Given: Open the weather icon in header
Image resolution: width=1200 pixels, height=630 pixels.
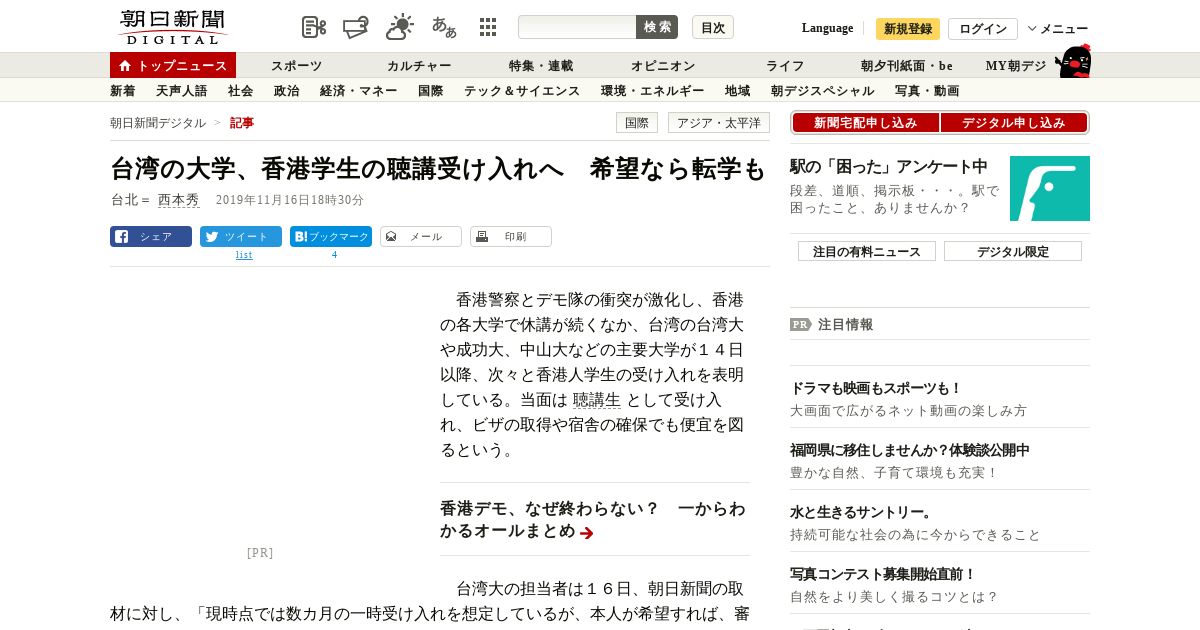Looking at the screenshot, I should pyautogui.click(x=400, y=27).
